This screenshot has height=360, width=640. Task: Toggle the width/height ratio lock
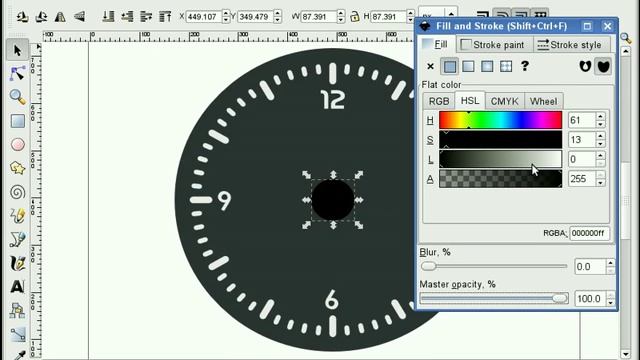tap(355, 17)
